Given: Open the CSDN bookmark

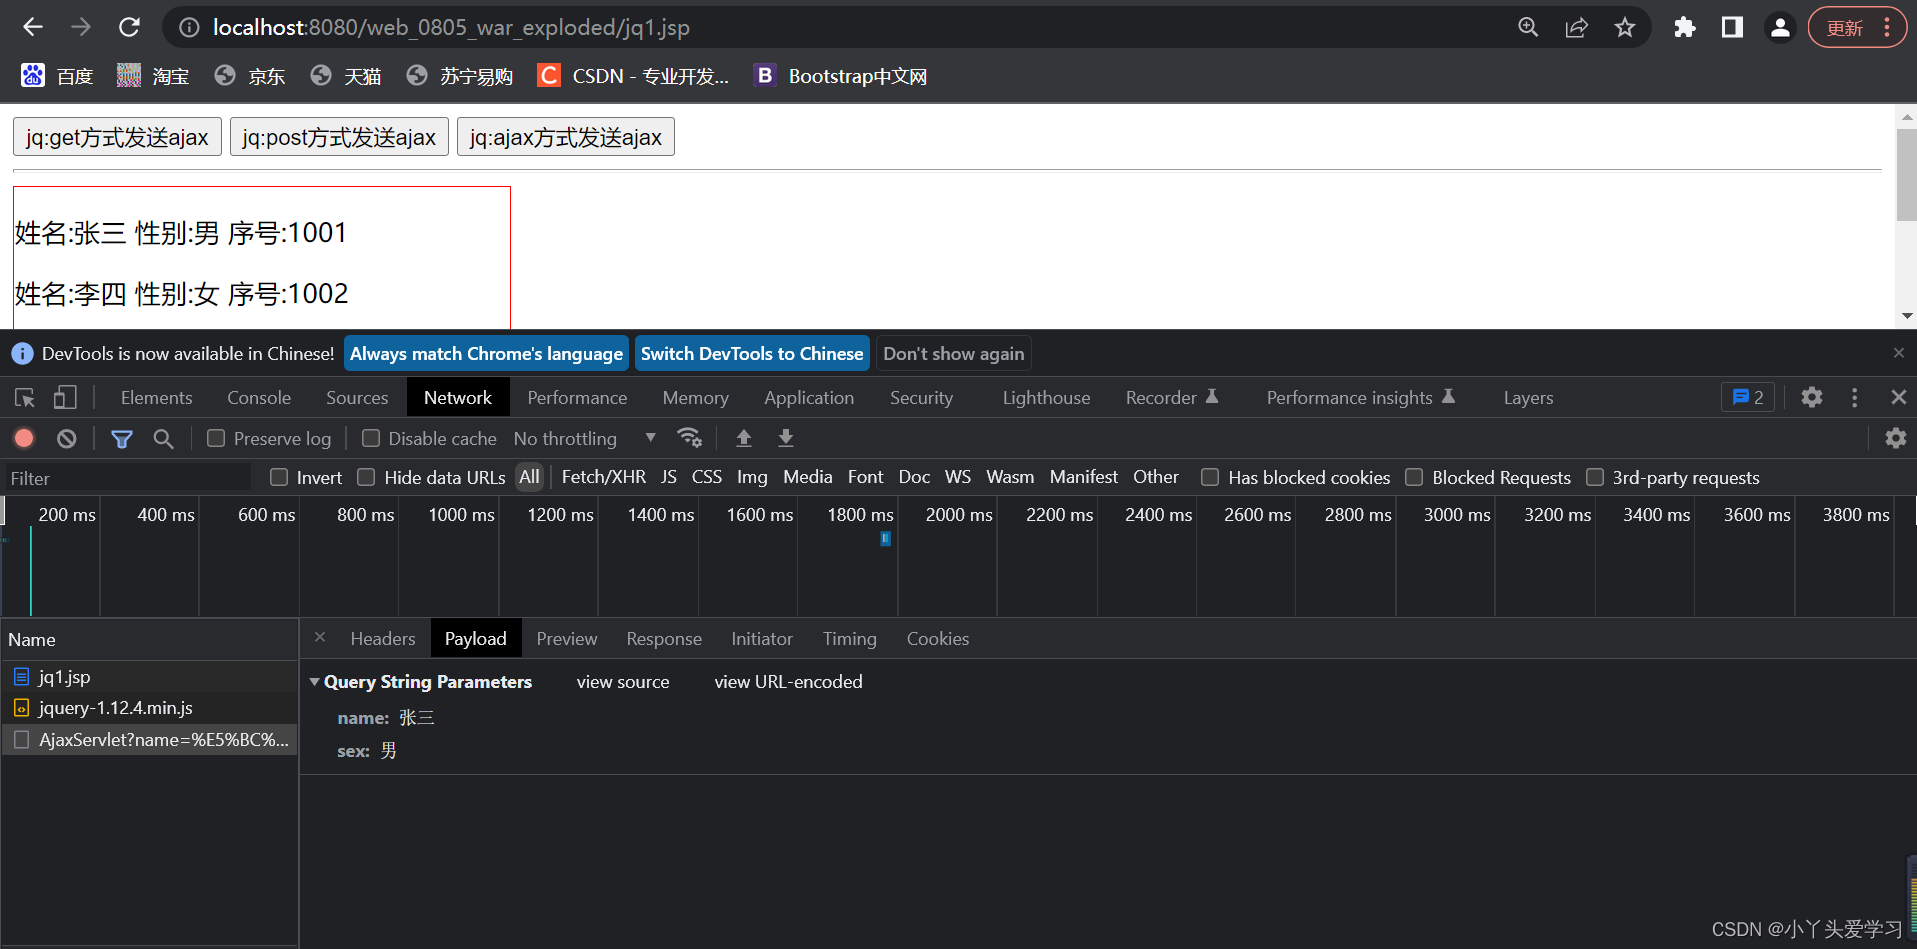Looking at the screenshot, I should coord(633,76).
